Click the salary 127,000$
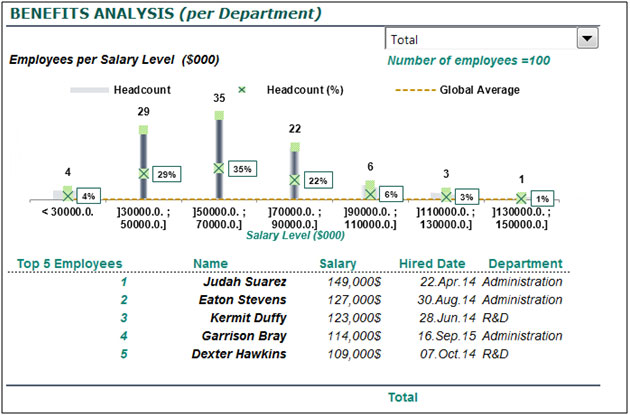 click(354, 300)
